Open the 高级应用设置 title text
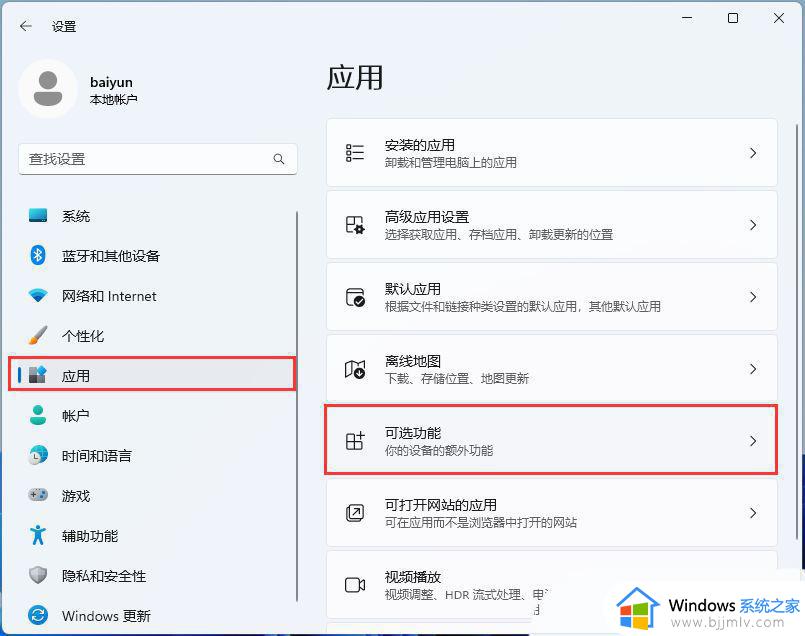805x636 pixels. 427,217
